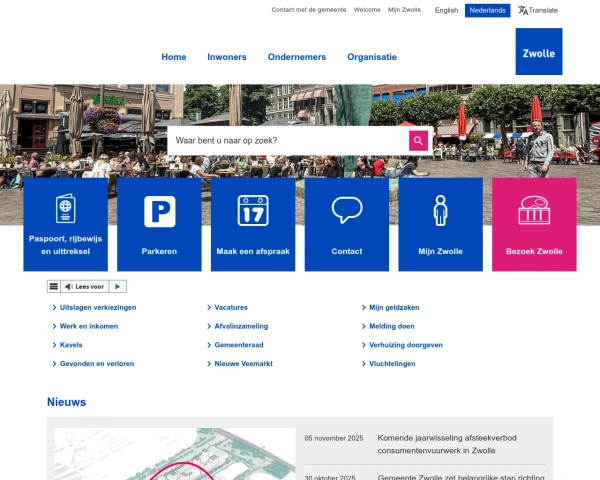Viewport: 600px width, 480px height.
Task: Click the Zwolle logo in header
Action: click(538, 52)
